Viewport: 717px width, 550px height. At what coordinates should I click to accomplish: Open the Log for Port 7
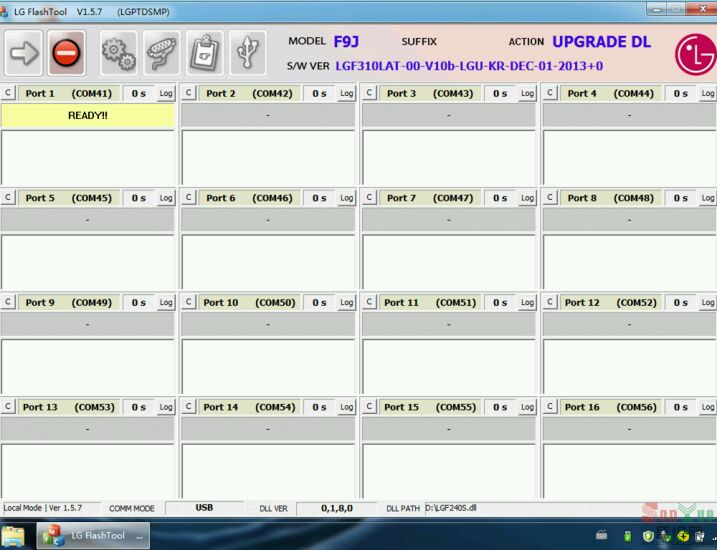pyautogui.click(x=527, y=198)
